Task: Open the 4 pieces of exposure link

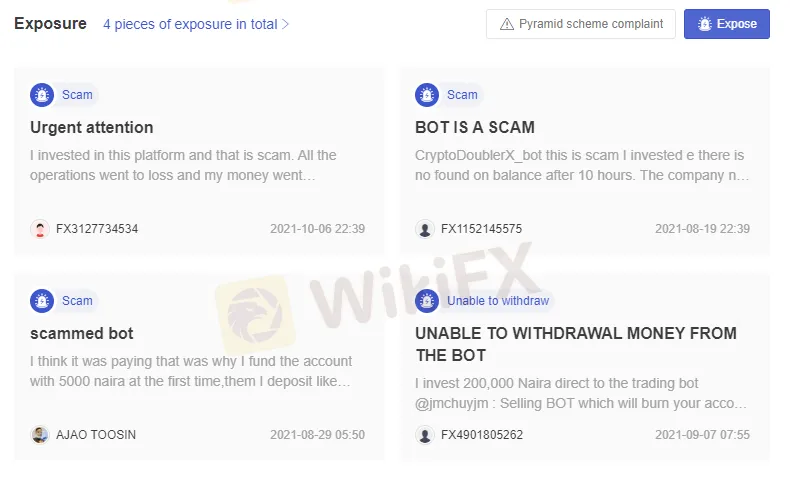Action: (190, 24)
